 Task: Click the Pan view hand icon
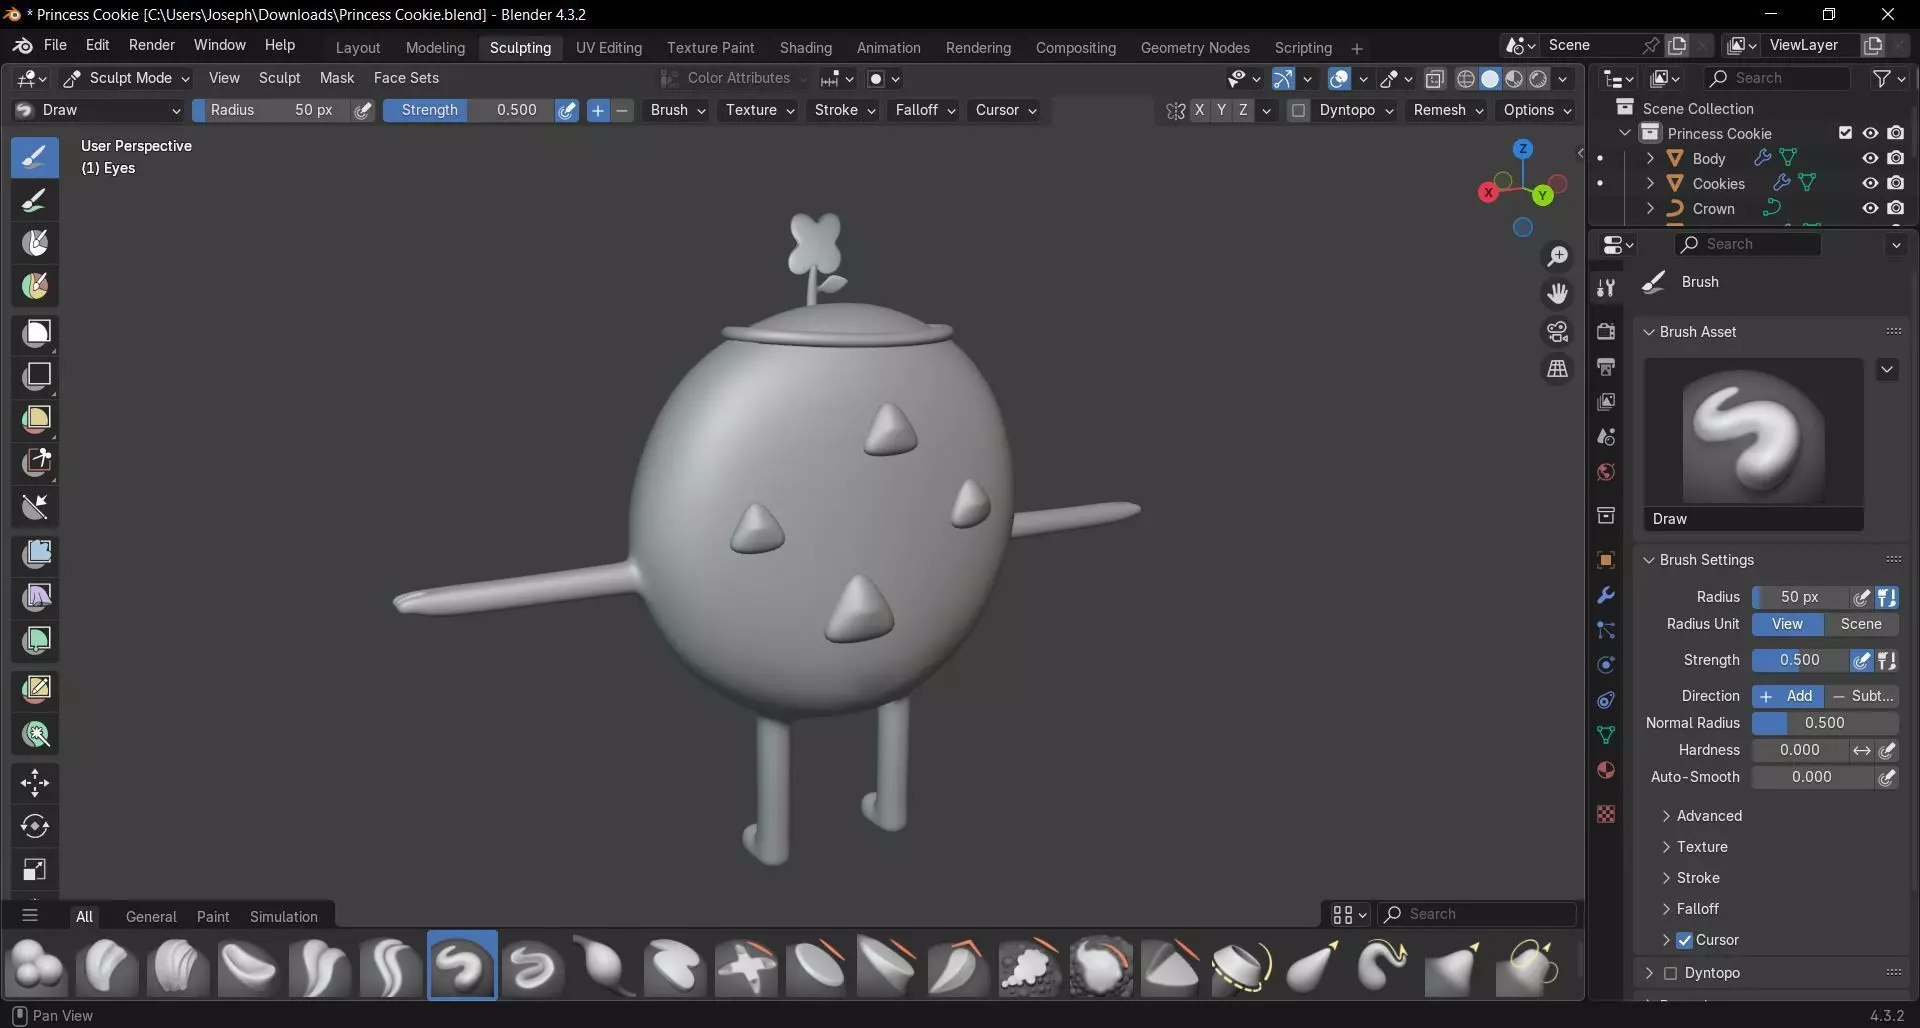pos(1558,294)
